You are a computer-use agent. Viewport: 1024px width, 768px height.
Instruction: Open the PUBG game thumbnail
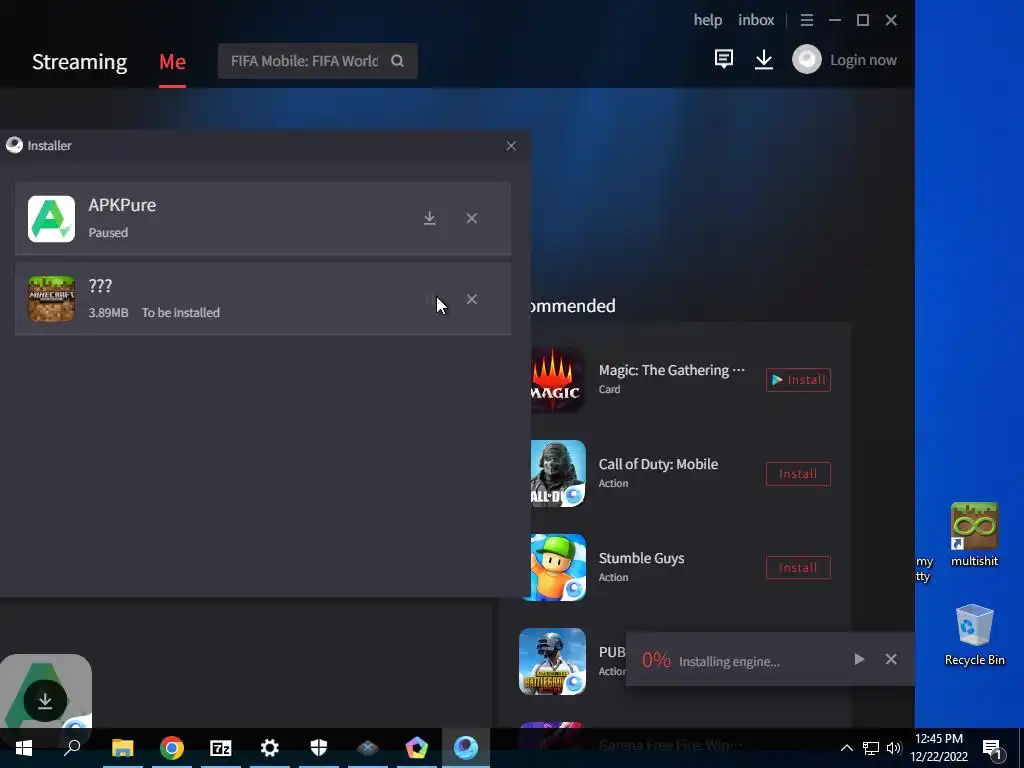tap(552, 662)
